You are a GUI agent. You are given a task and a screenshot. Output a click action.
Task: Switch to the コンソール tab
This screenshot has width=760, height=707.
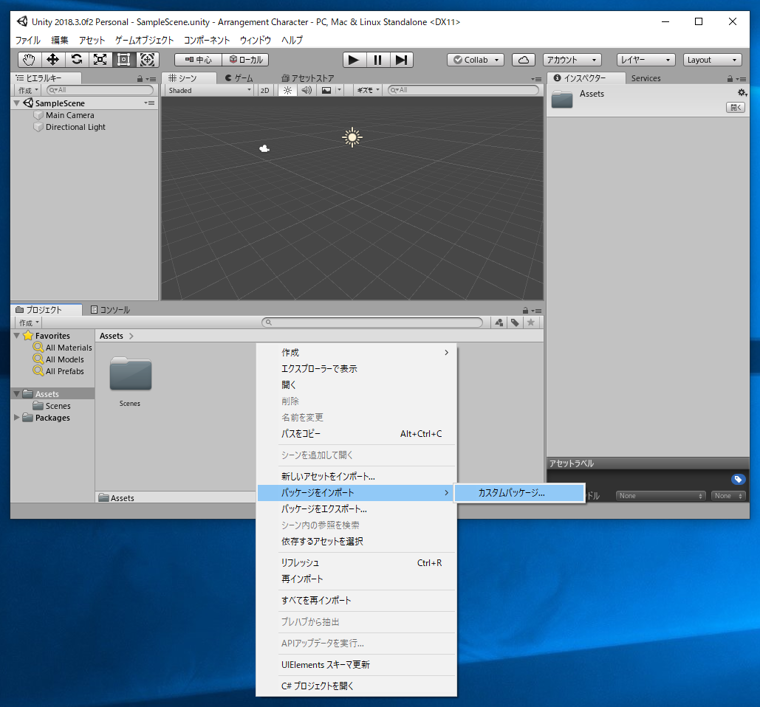coord(111,310)
